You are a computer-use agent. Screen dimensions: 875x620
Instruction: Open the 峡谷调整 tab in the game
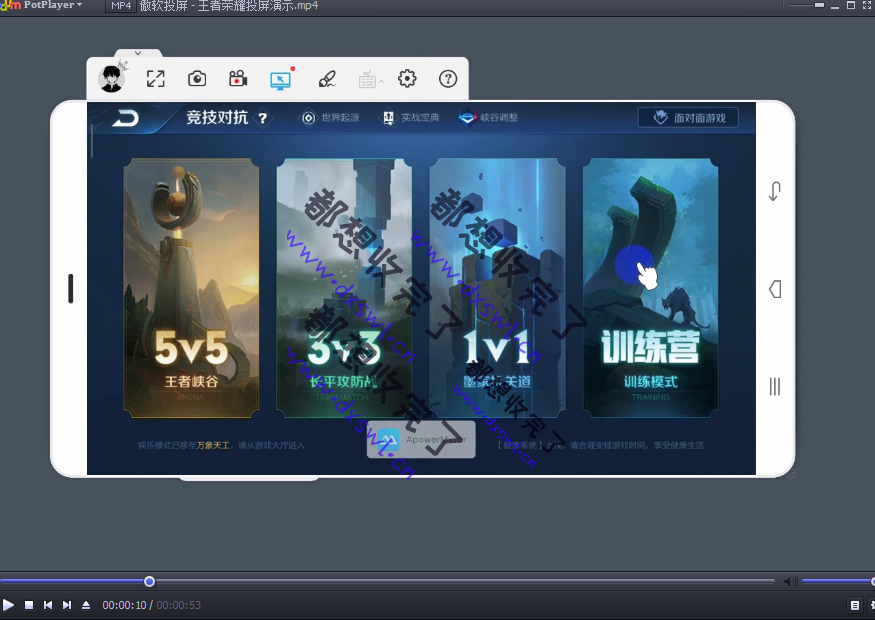pyautogui.click(x=488, y=118)
